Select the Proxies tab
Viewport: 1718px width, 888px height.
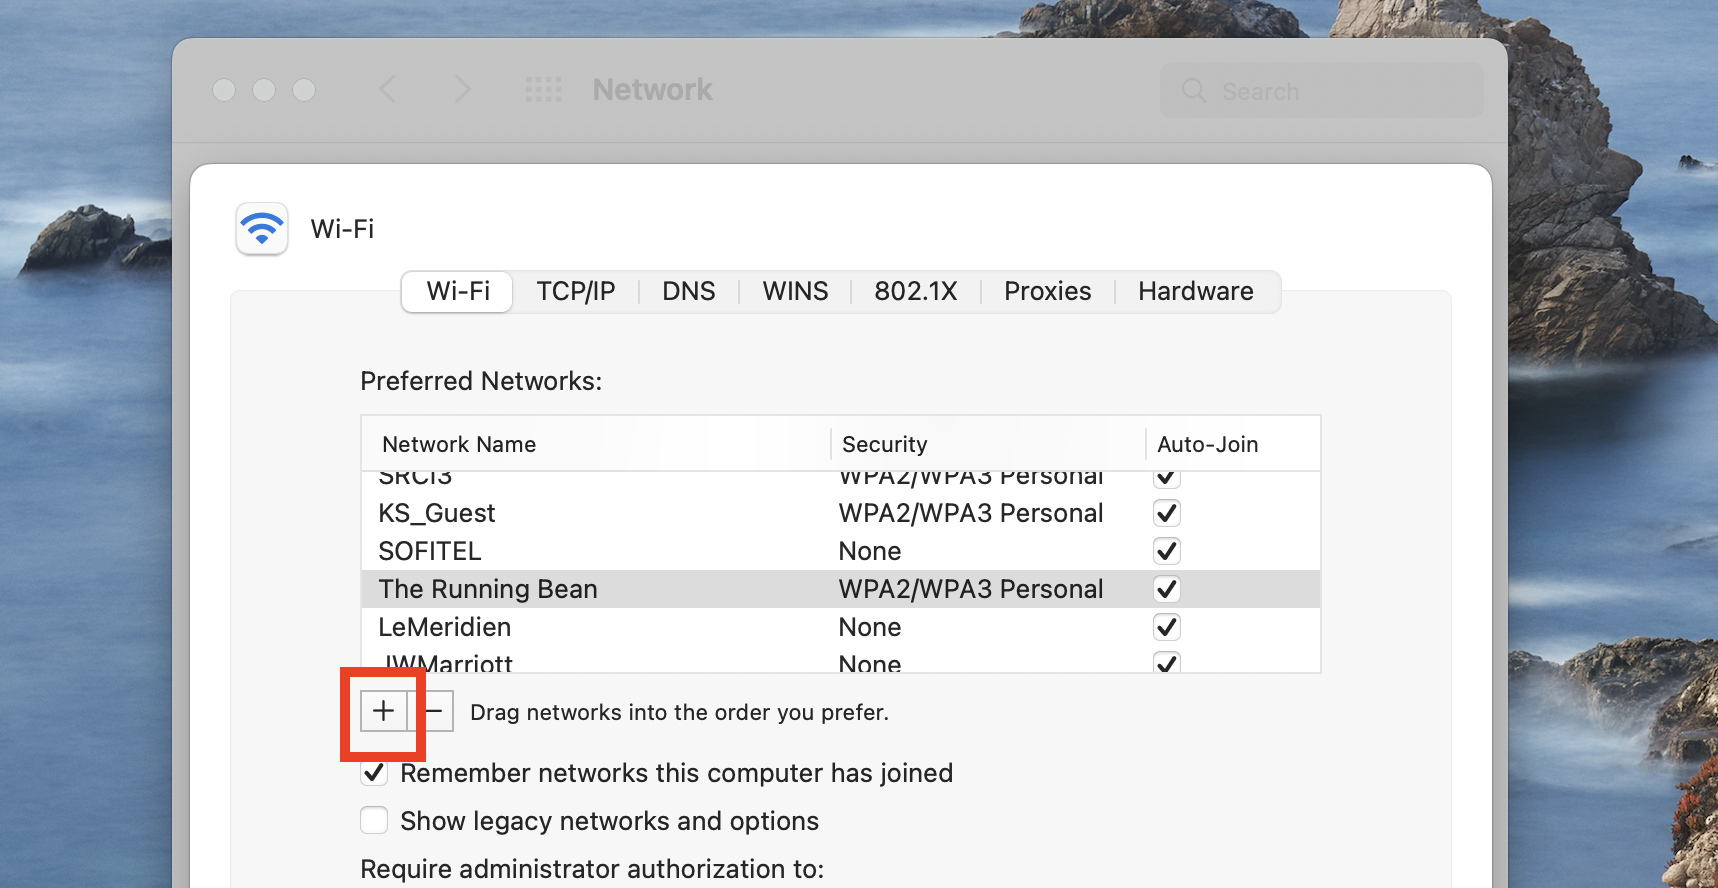[1048, 291]
